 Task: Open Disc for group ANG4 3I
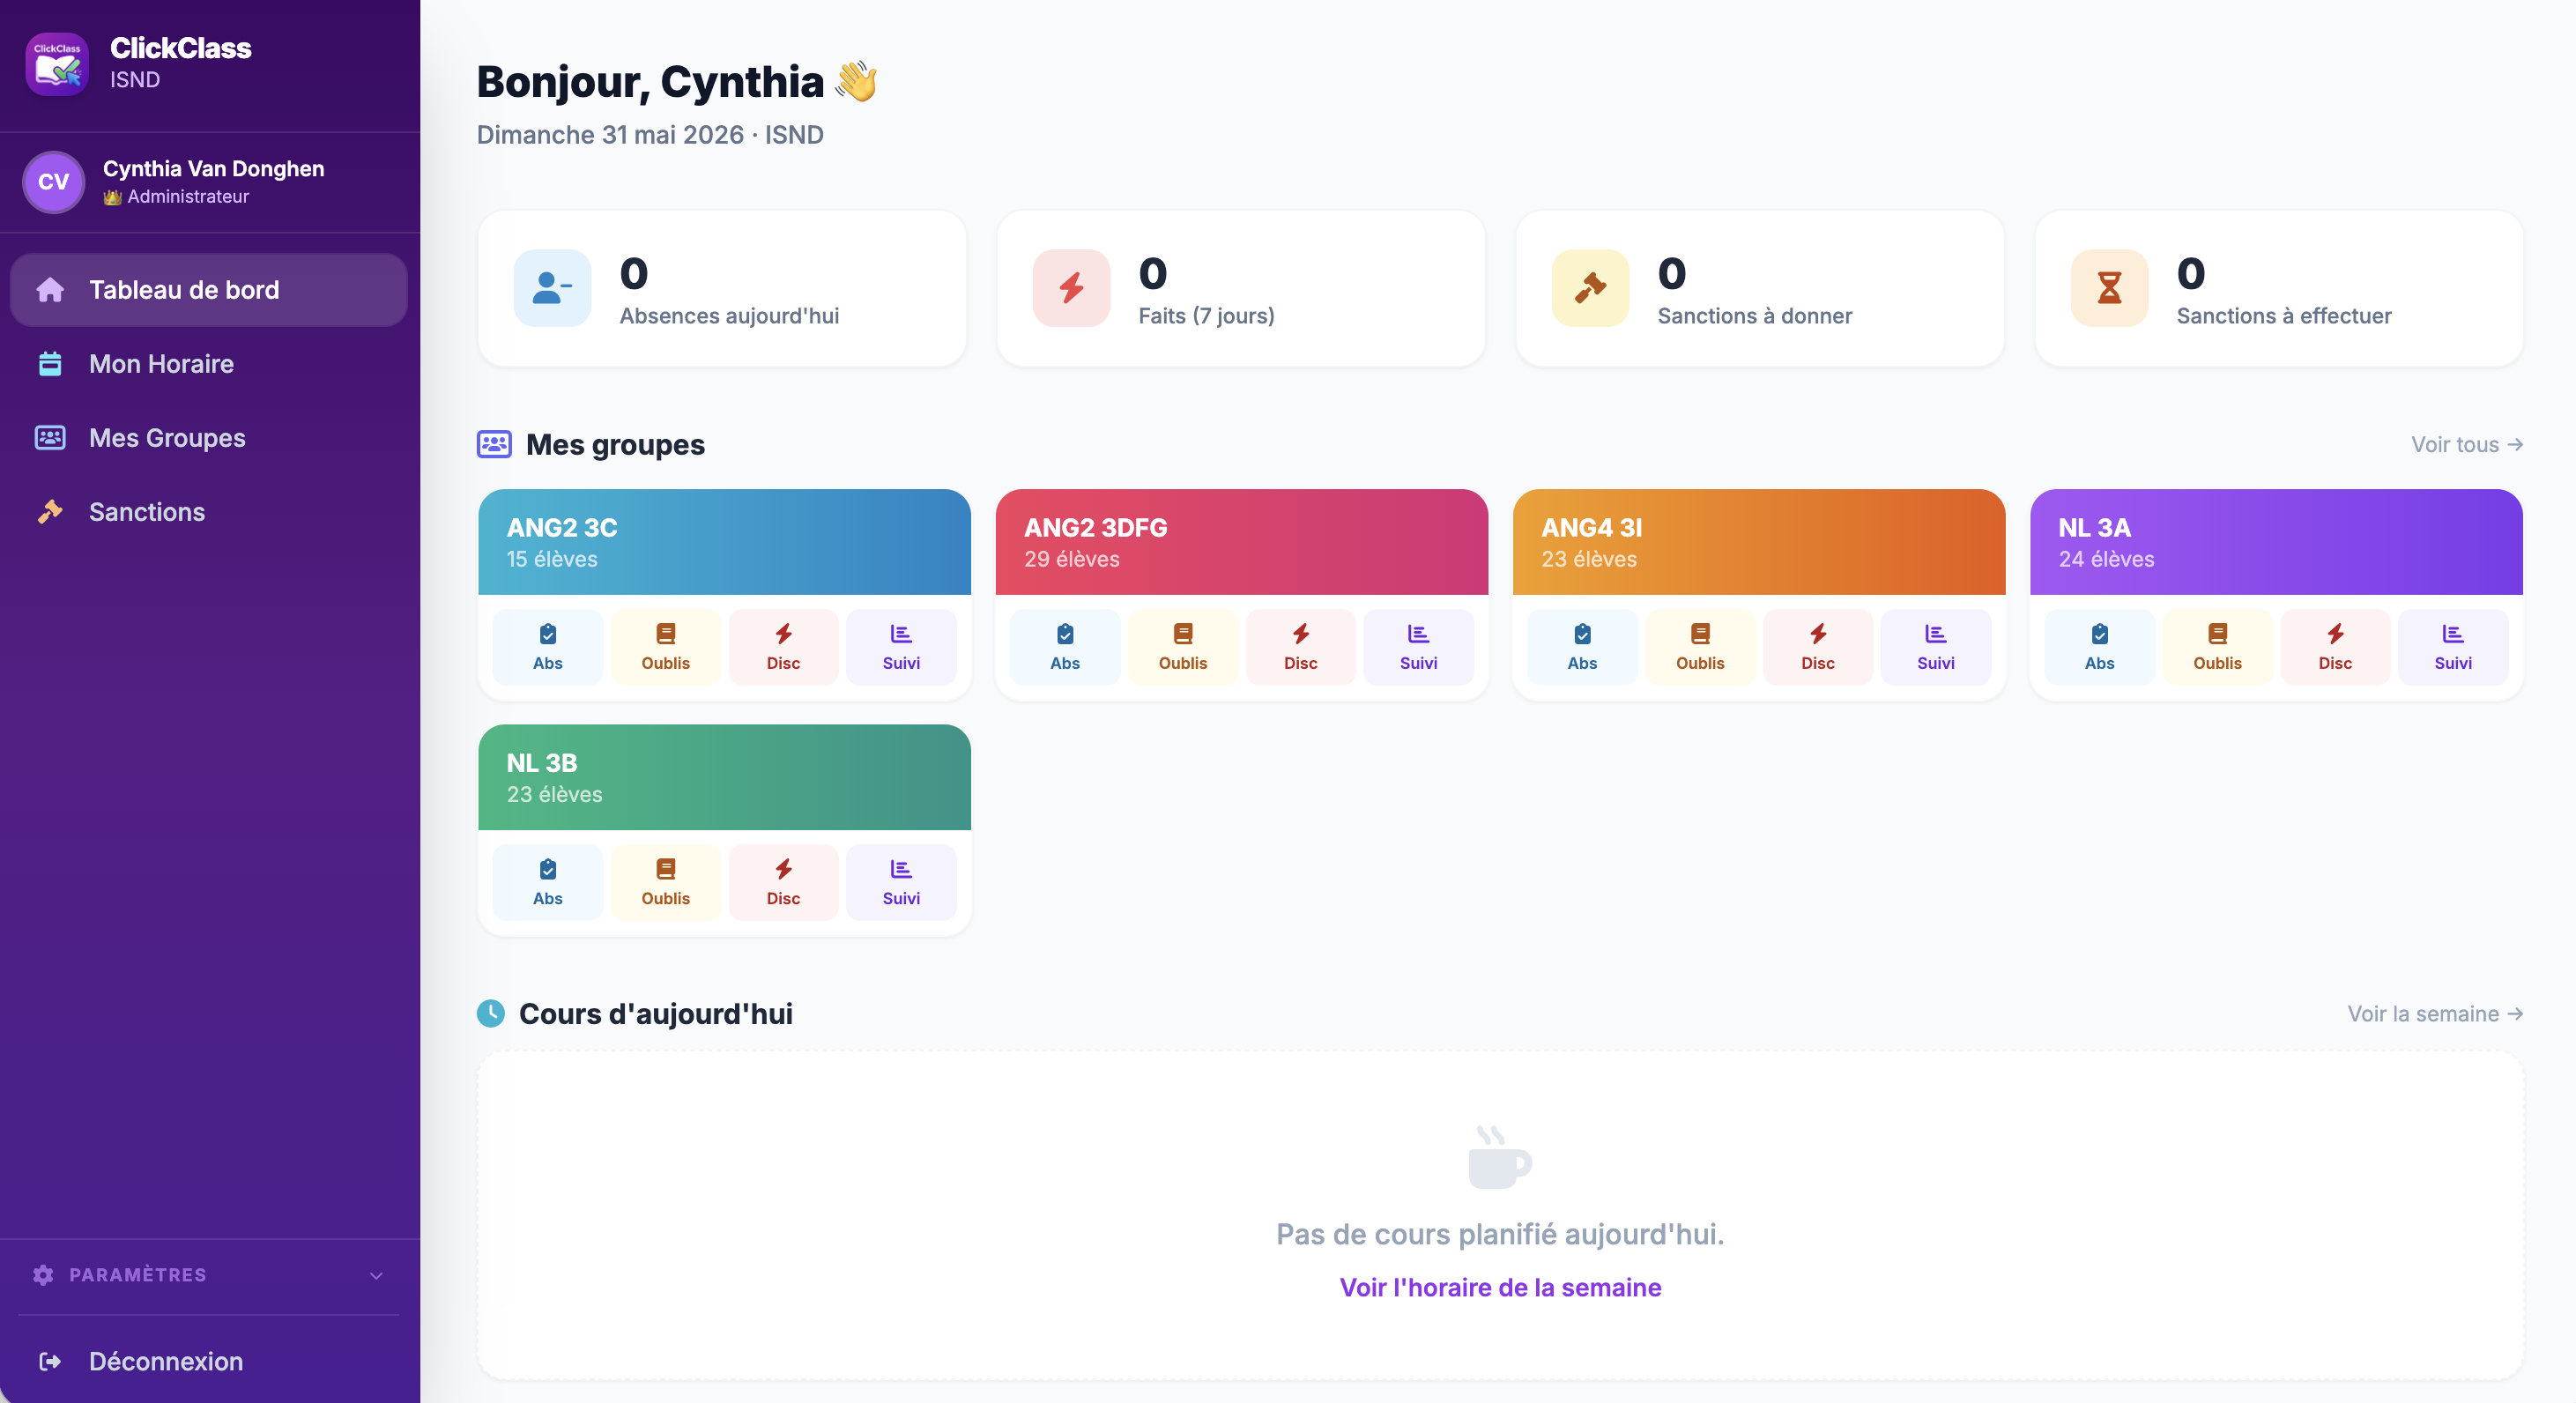(1818, 647)
